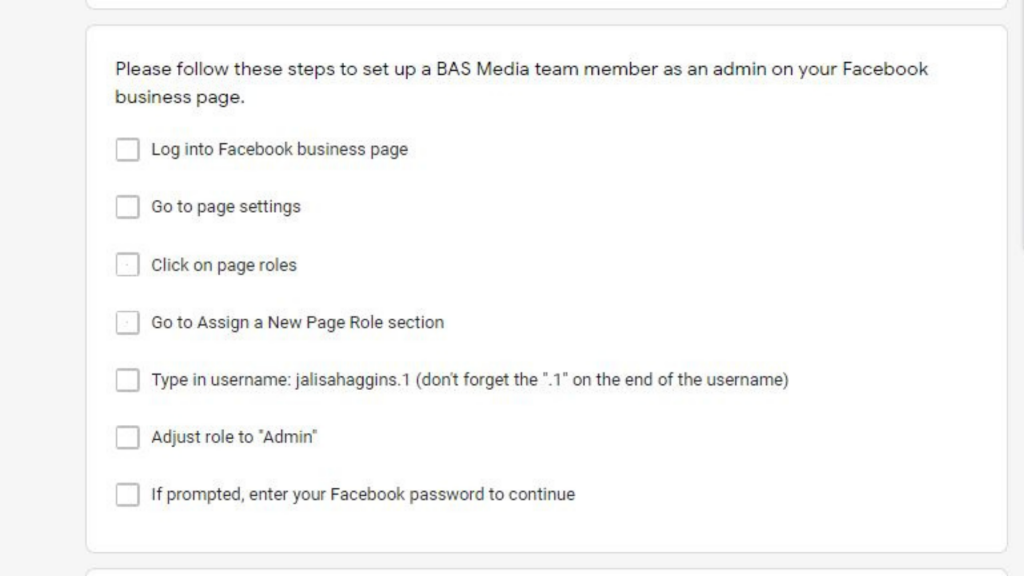The width and height of the screenshot is (1024, 576).
Task: Click the partially visible form card at the top
Action: click(x=546, y=4)
